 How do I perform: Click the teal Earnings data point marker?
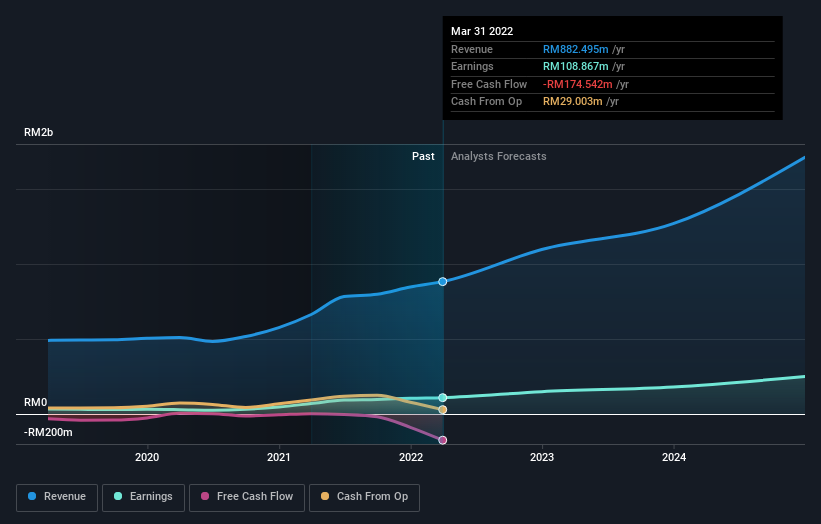[443, 398]
